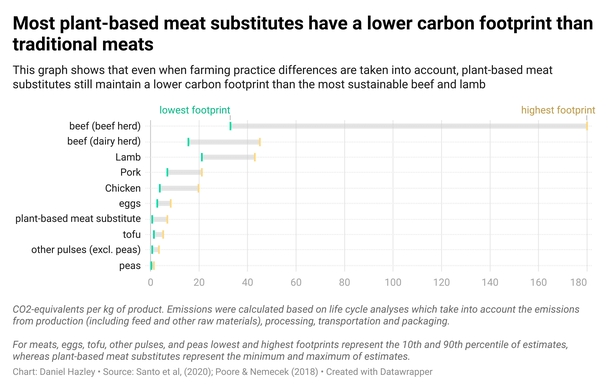Click the 'other pulses (excl. peas)' row label
This screenshot has height=390, width=614.
86,249
